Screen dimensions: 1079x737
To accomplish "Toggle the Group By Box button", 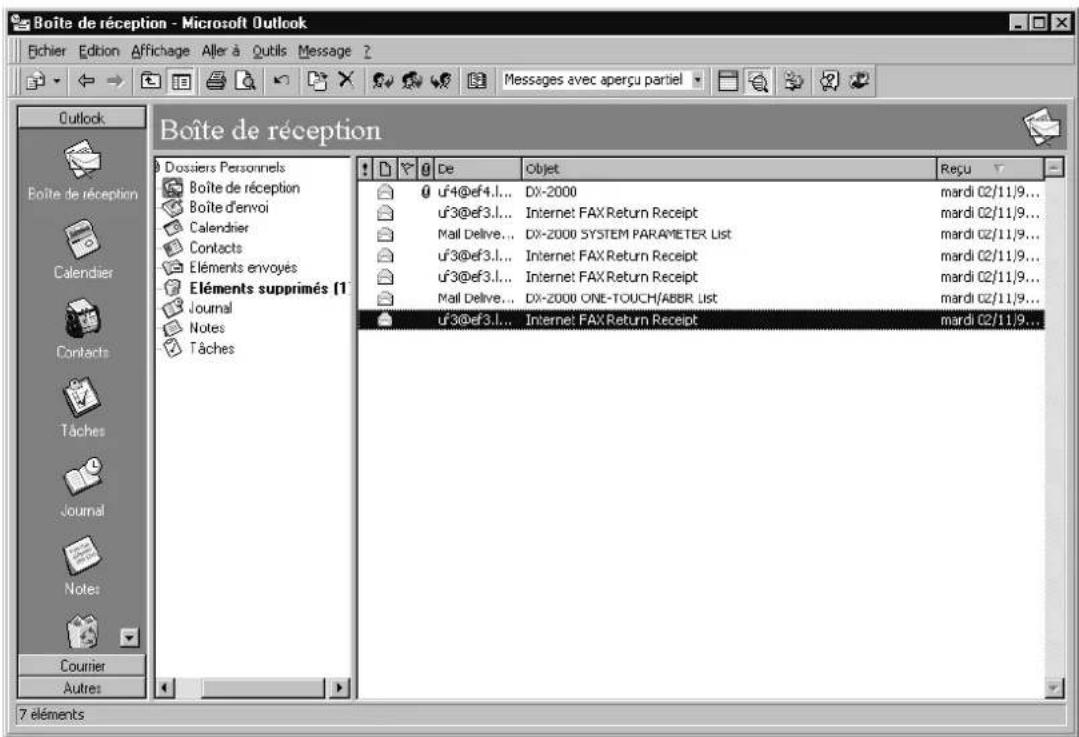I will pos(728,81).
